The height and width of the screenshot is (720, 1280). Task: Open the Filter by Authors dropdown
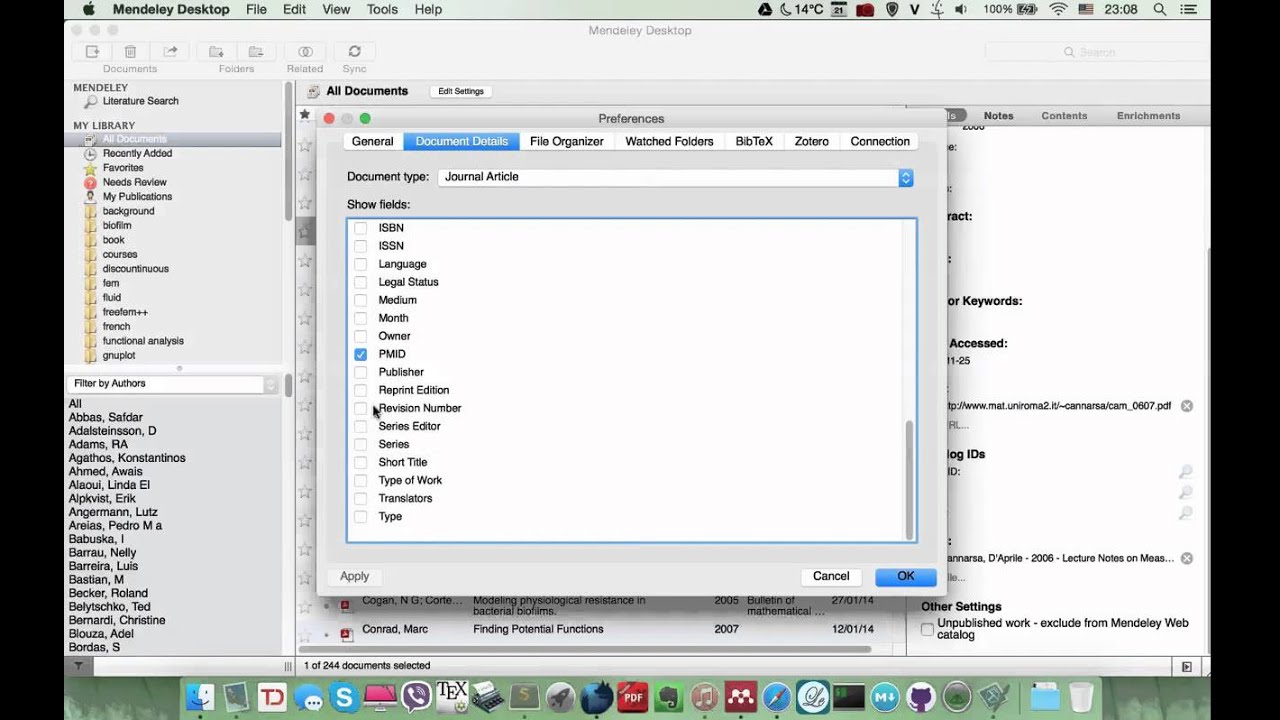173,384
